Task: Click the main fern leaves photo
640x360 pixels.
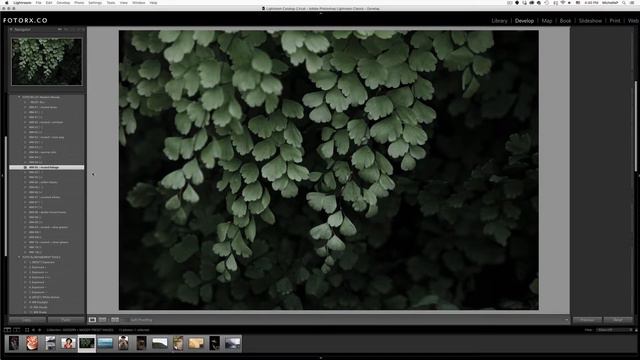Action: pyautogui.click(x=329, y=170)
